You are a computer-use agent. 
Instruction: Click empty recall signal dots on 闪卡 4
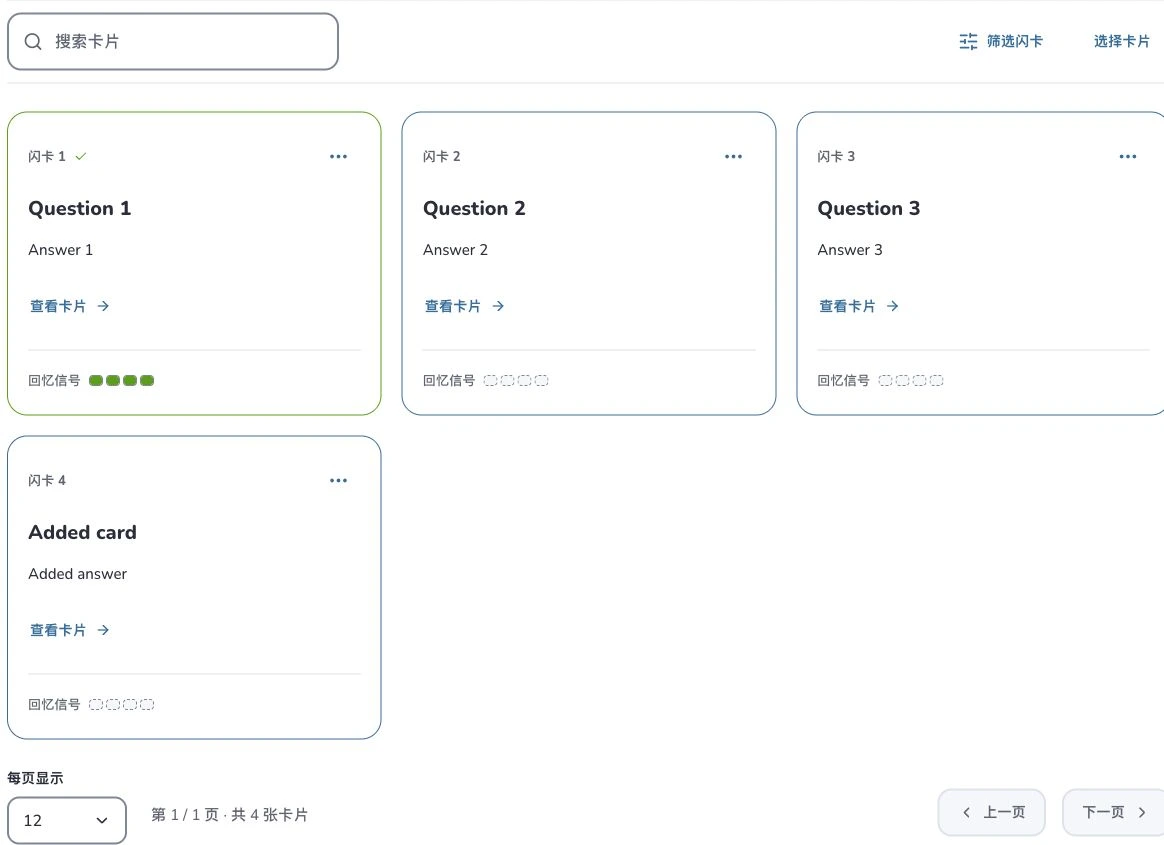click(121, 705)
